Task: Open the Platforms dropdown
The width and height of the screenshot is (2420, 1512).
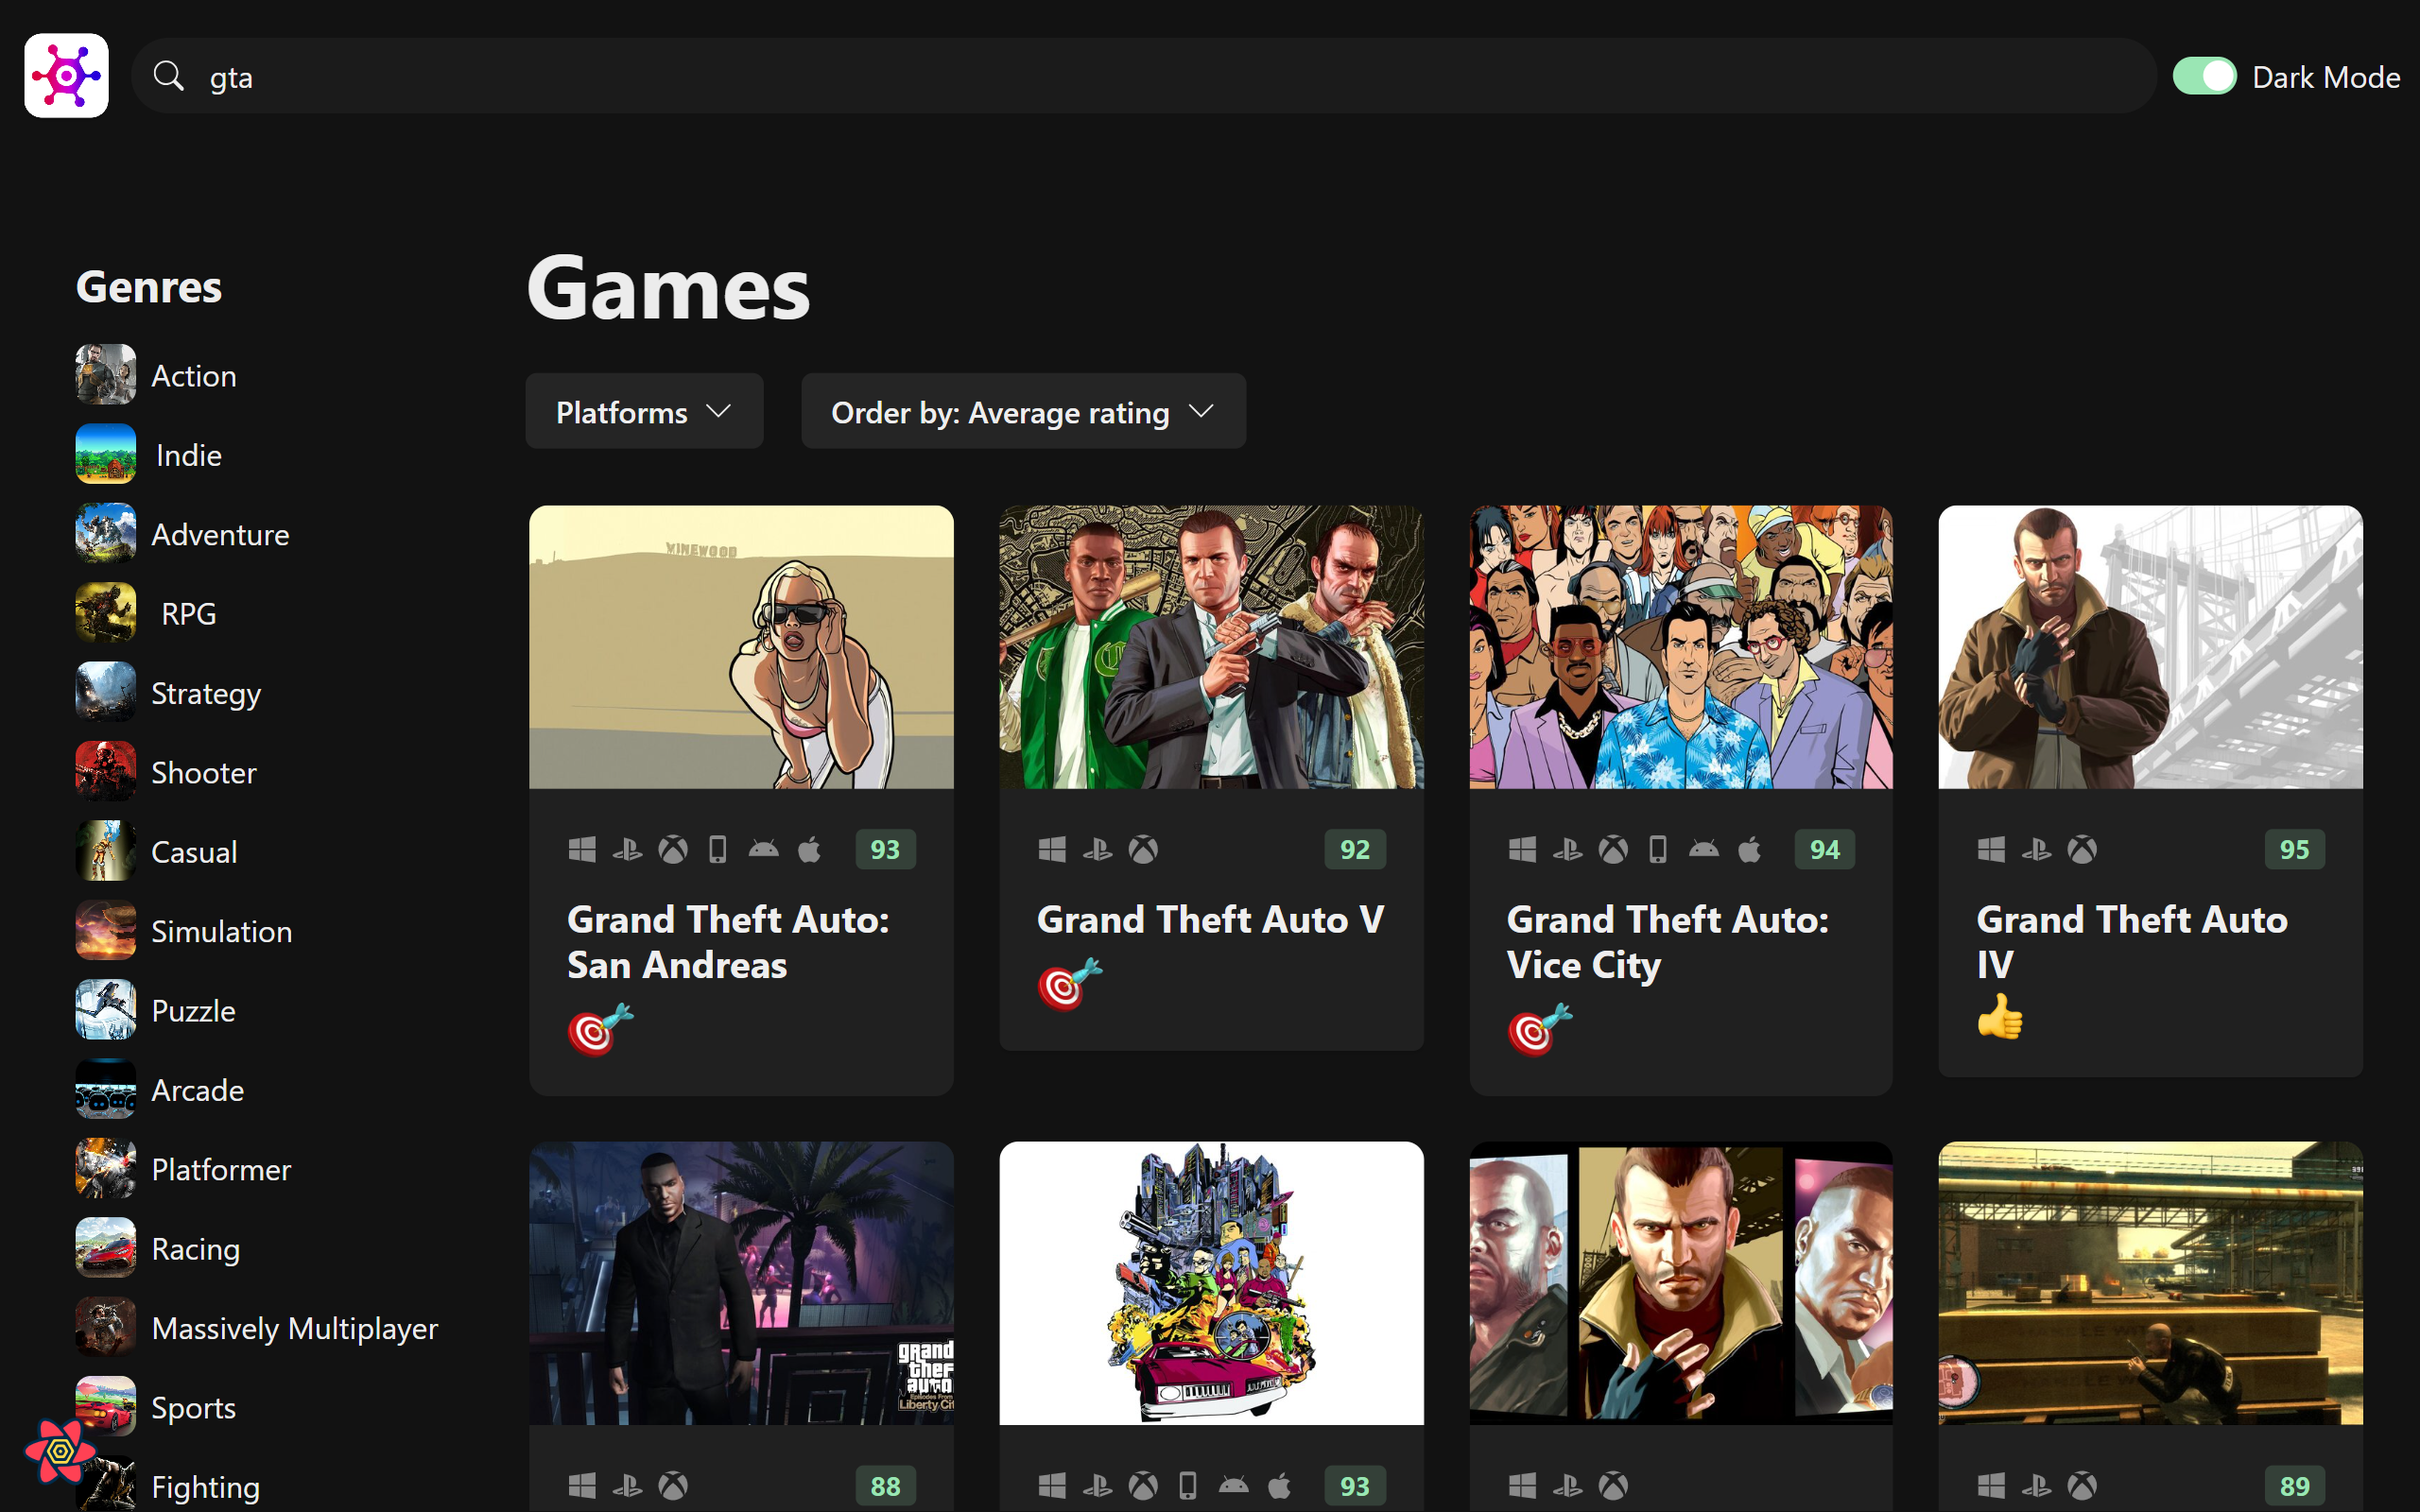Action: click(x=644, y=412)
